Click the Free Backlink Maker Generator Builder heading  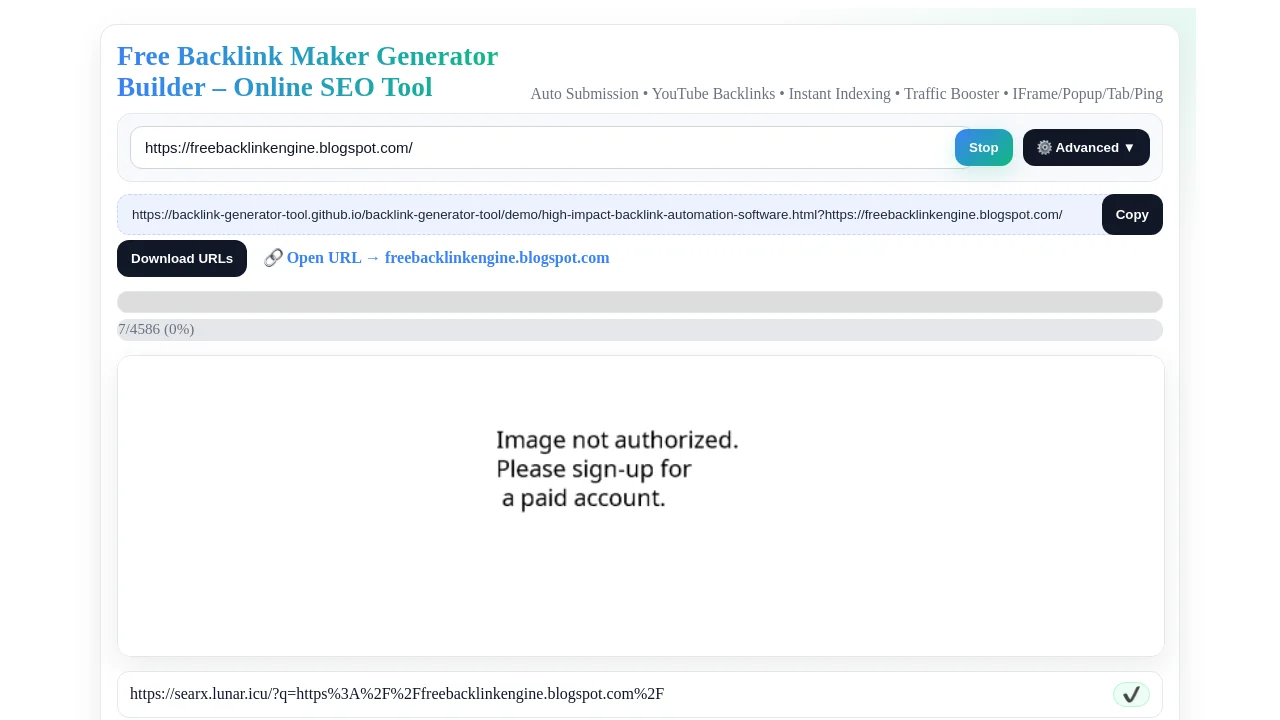pos(308,71)
